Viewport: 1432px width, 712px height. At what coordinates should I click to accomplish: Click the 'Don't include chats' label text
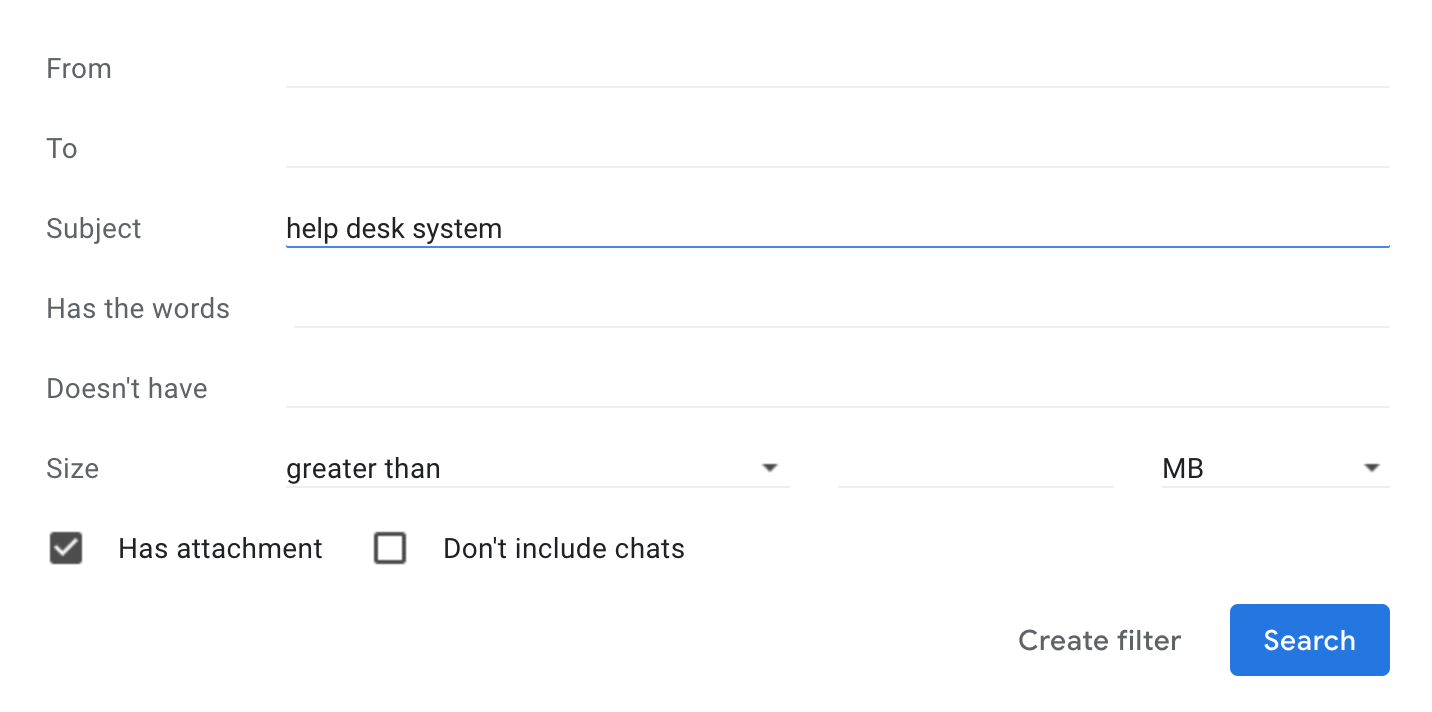point(564,549)
